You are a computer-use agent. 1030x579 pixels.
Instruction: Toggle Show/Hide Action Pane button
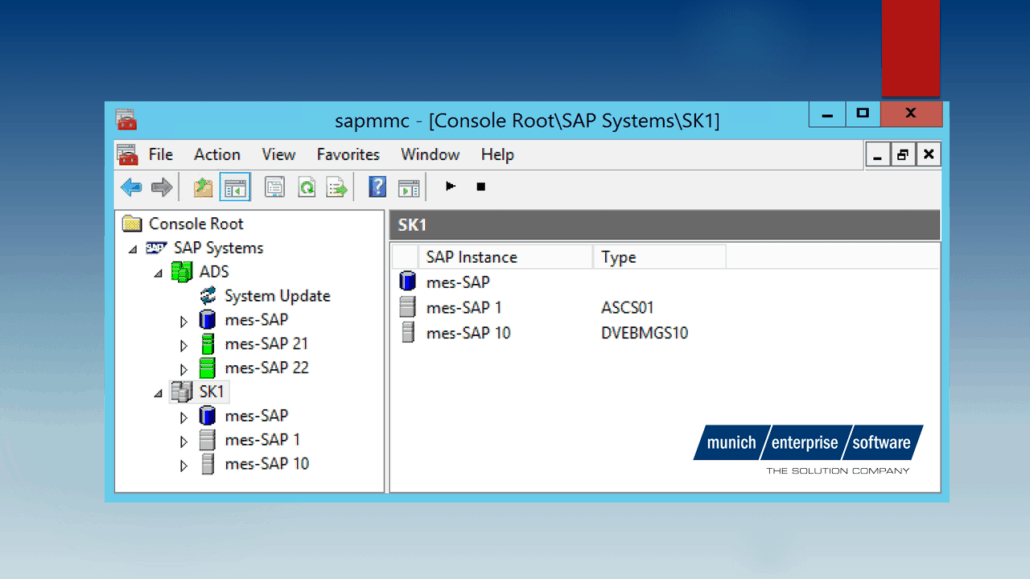(x=408, y=187)
